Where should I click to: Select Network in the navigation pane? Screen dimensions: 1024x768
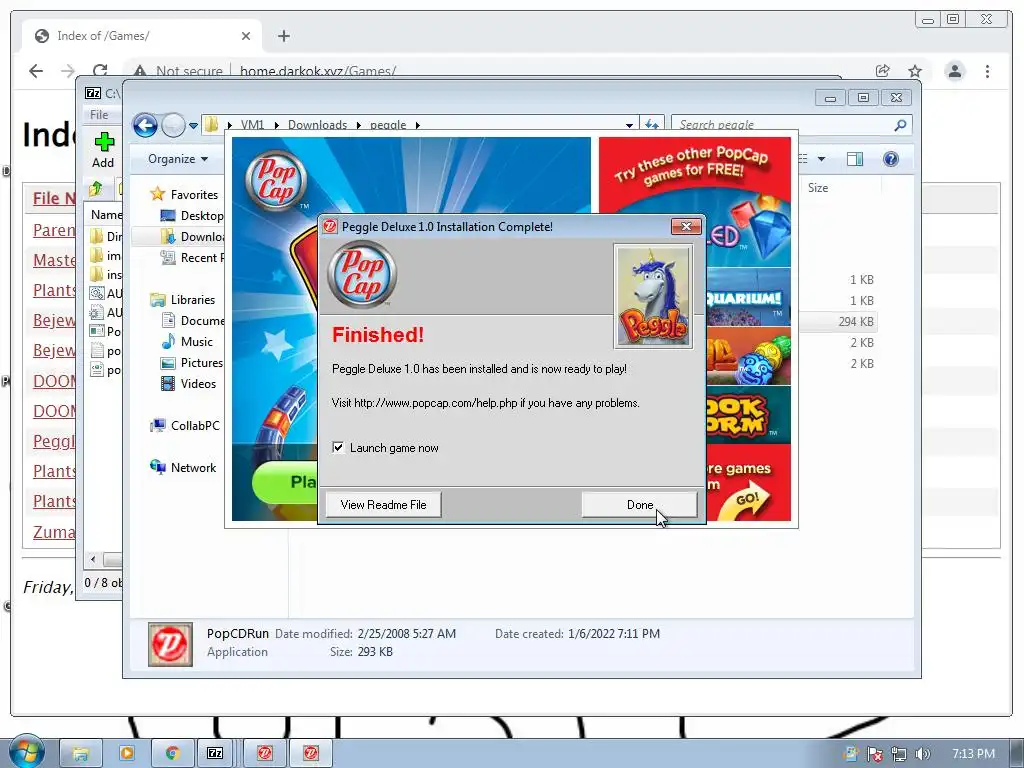[193, 468]
